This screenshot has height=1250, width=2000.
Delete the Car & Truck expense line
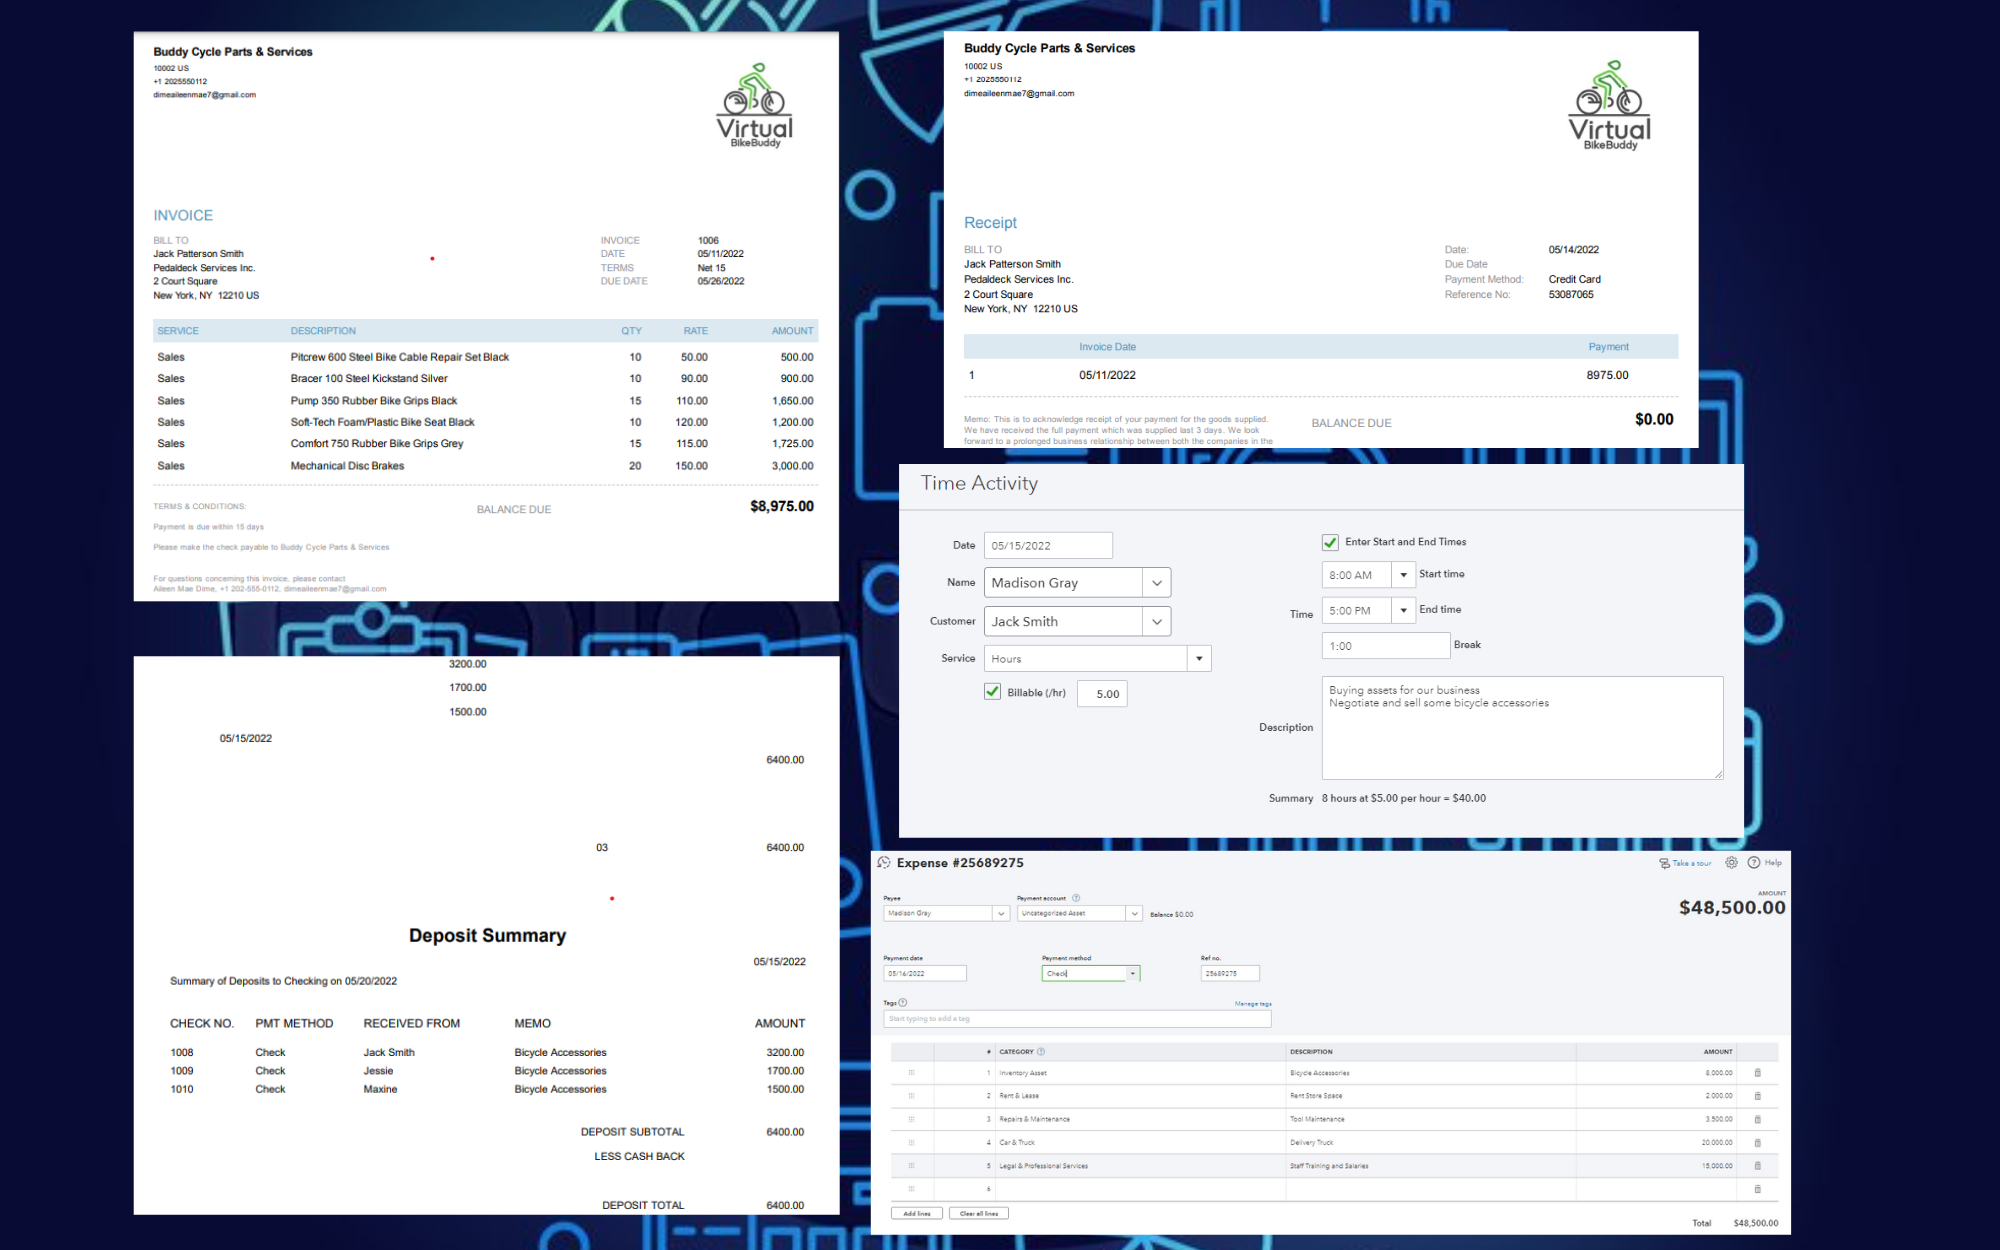tap(1757, 1143)
